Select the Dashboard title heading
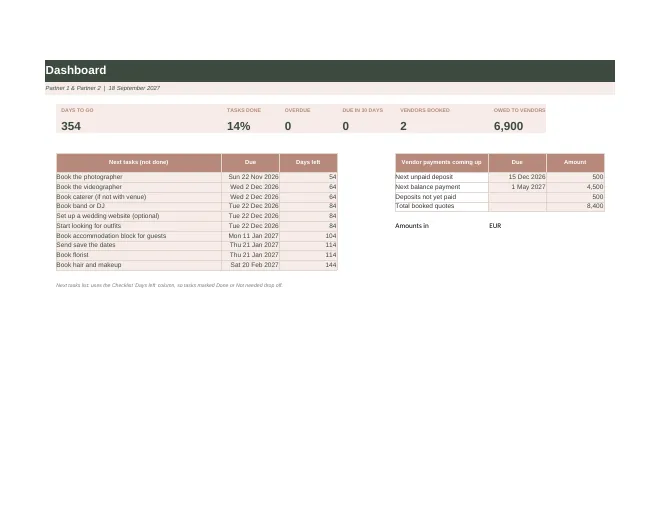Viewport: 660px width, 510px height. [76, 70]
